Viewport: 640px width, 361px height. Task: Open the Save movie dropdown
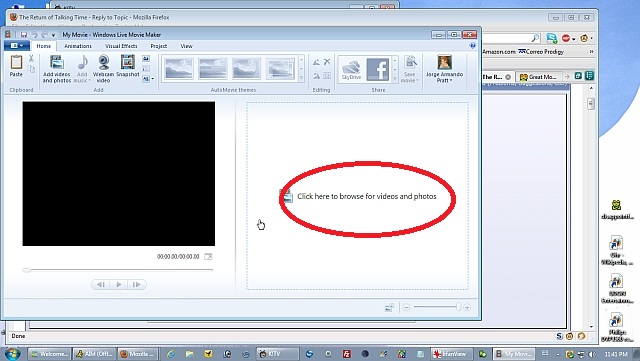point(410,69)
